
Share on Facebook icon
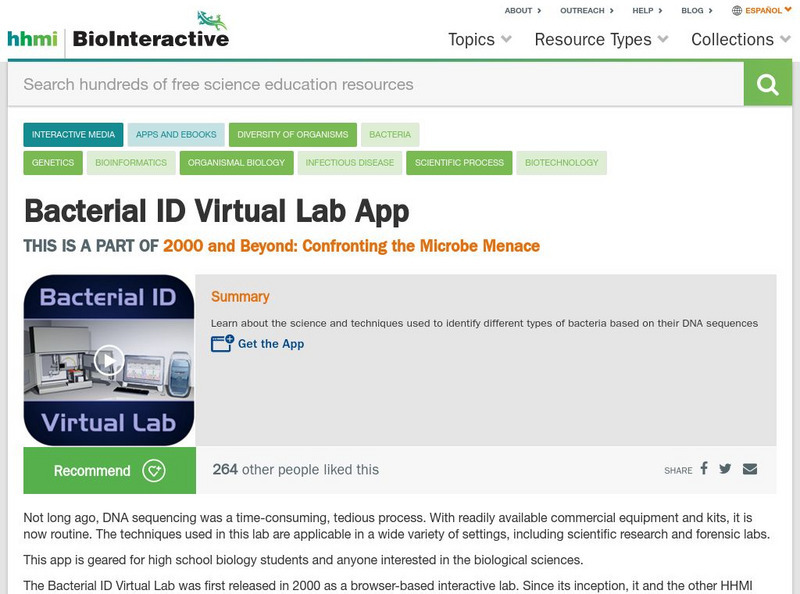pos(704,468)
